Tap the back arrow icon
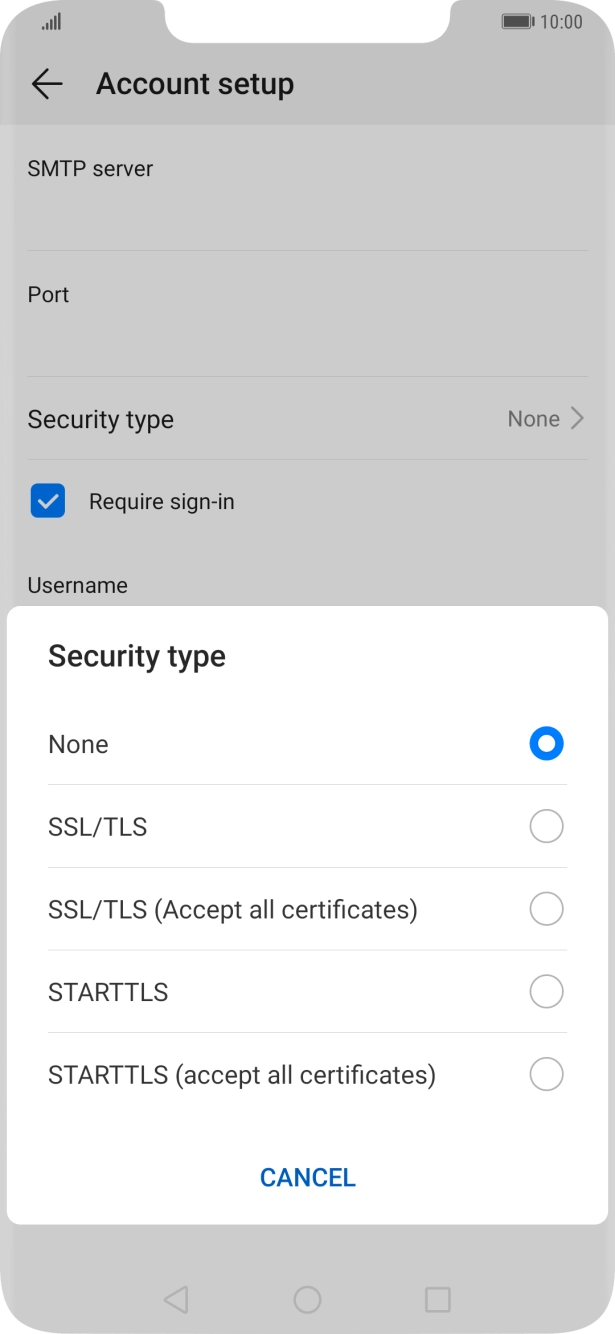Screen dimensions: 615x1334 click(47, 85)
